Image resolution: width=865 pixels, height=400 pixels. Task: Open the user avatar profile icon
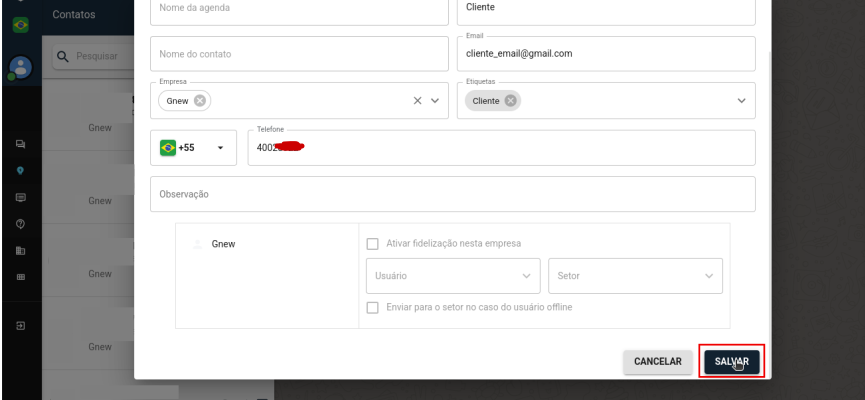[20, 67]
